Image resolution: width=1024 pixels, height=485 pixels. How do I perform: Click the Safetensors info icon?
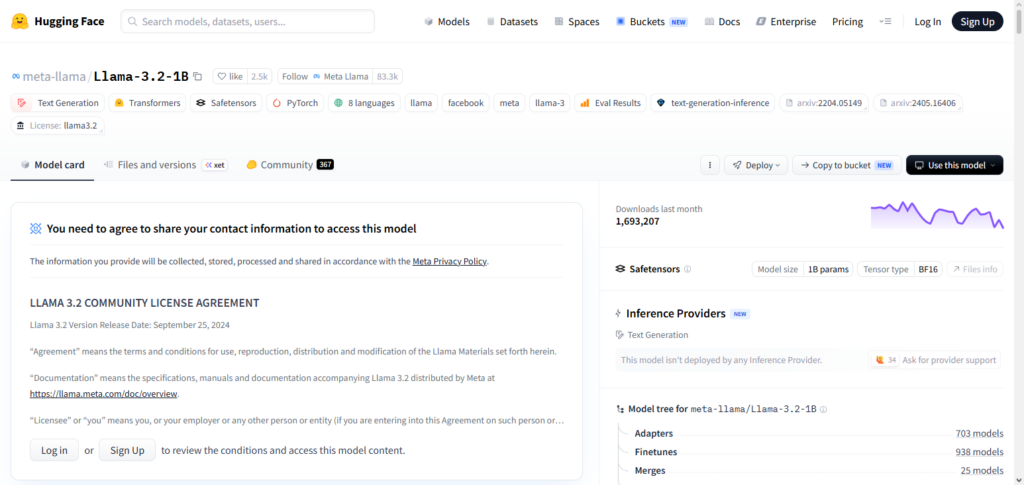pos(688,269)
